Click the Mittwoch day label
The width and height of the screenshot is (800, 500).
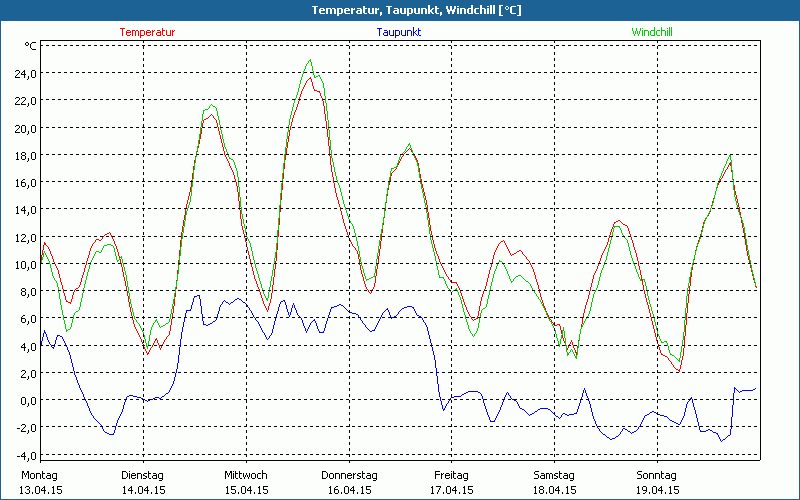click(x=246, y=476)
